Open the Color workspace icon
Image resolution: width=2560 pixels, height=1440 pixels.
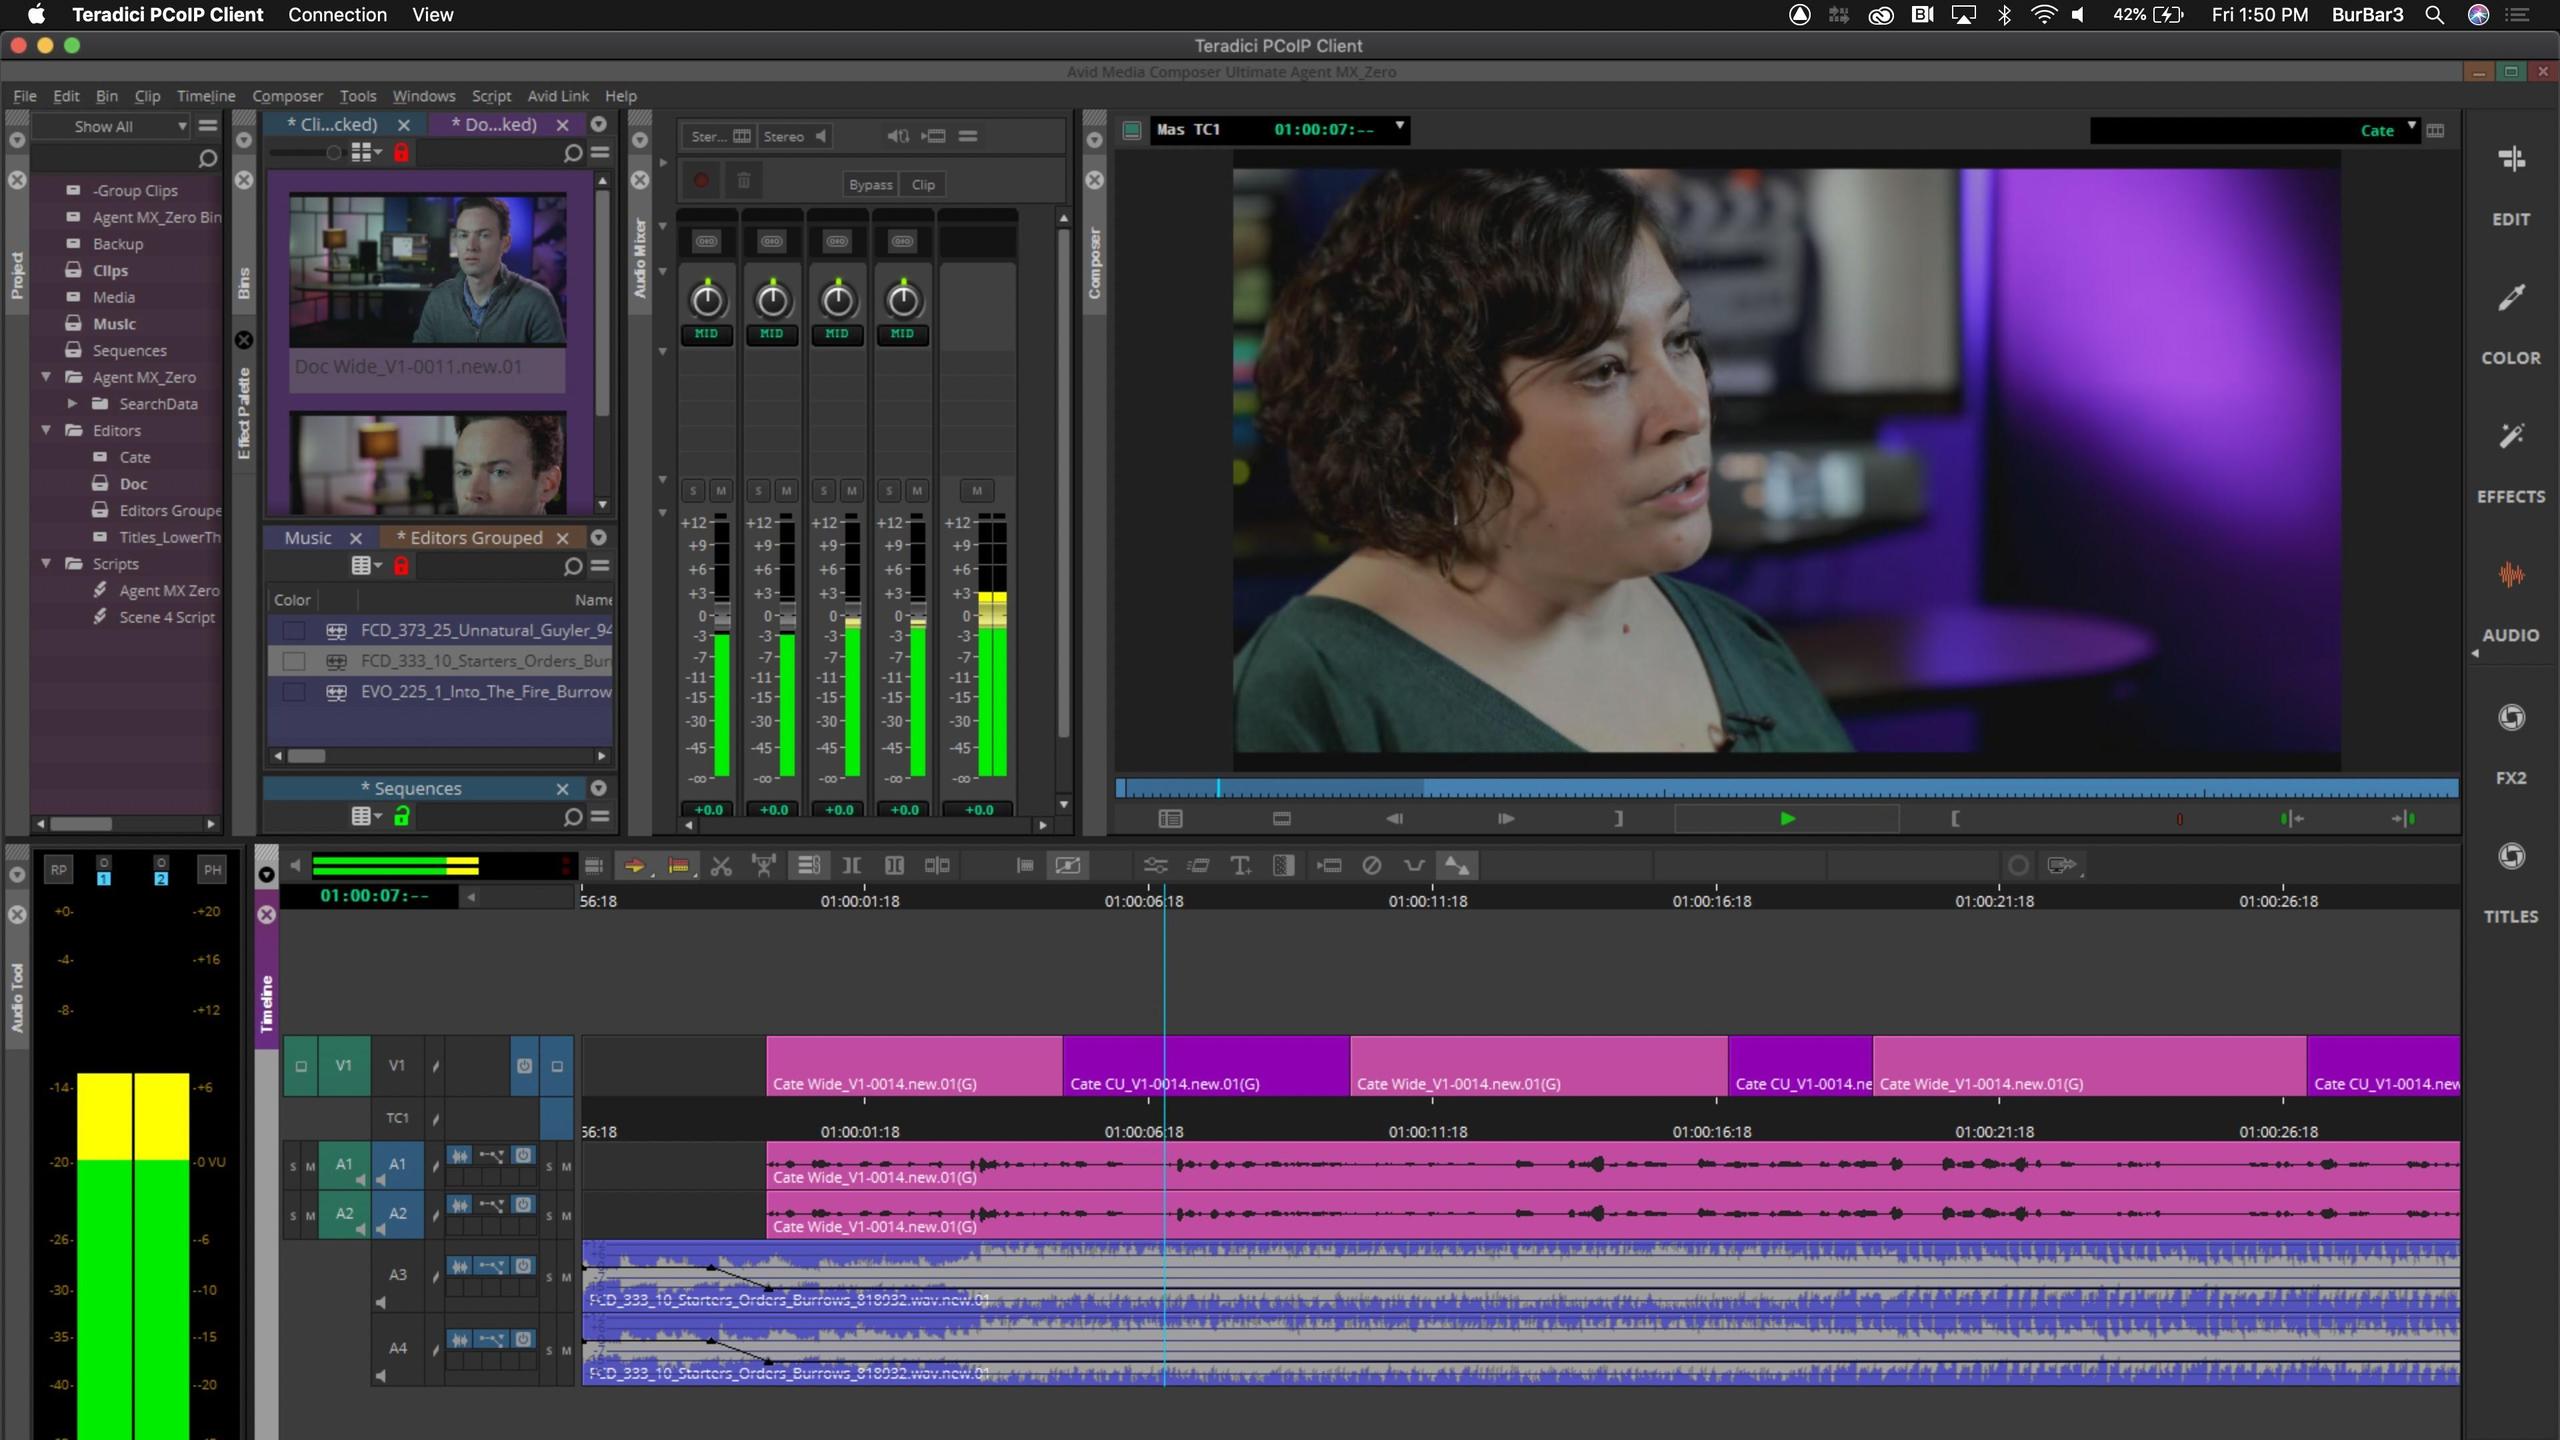coord(2510,298)
